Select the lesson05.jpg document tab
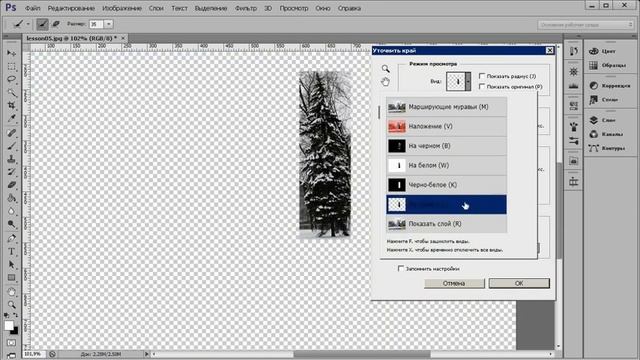This screenshot has width=640, height=360. click(71, 38)
